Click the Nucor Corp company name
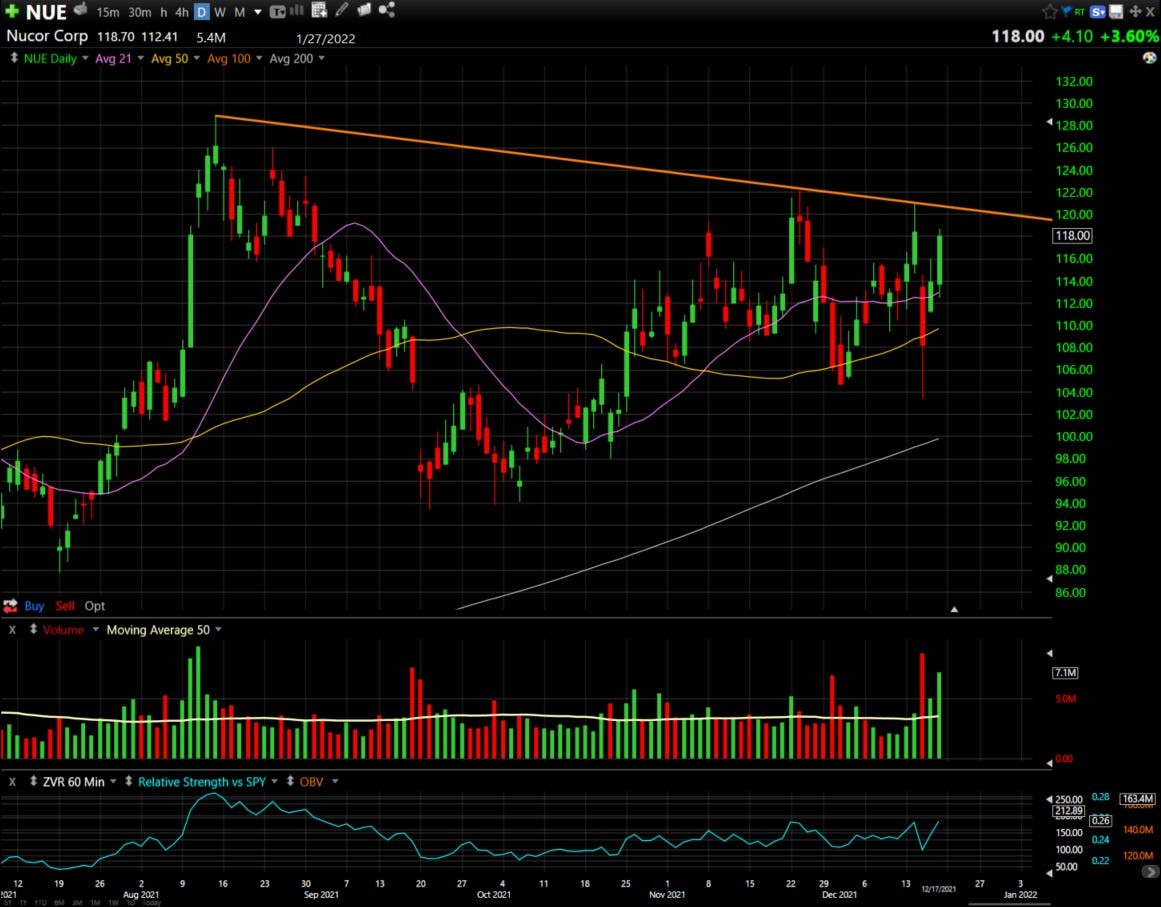 coord(47,36)
